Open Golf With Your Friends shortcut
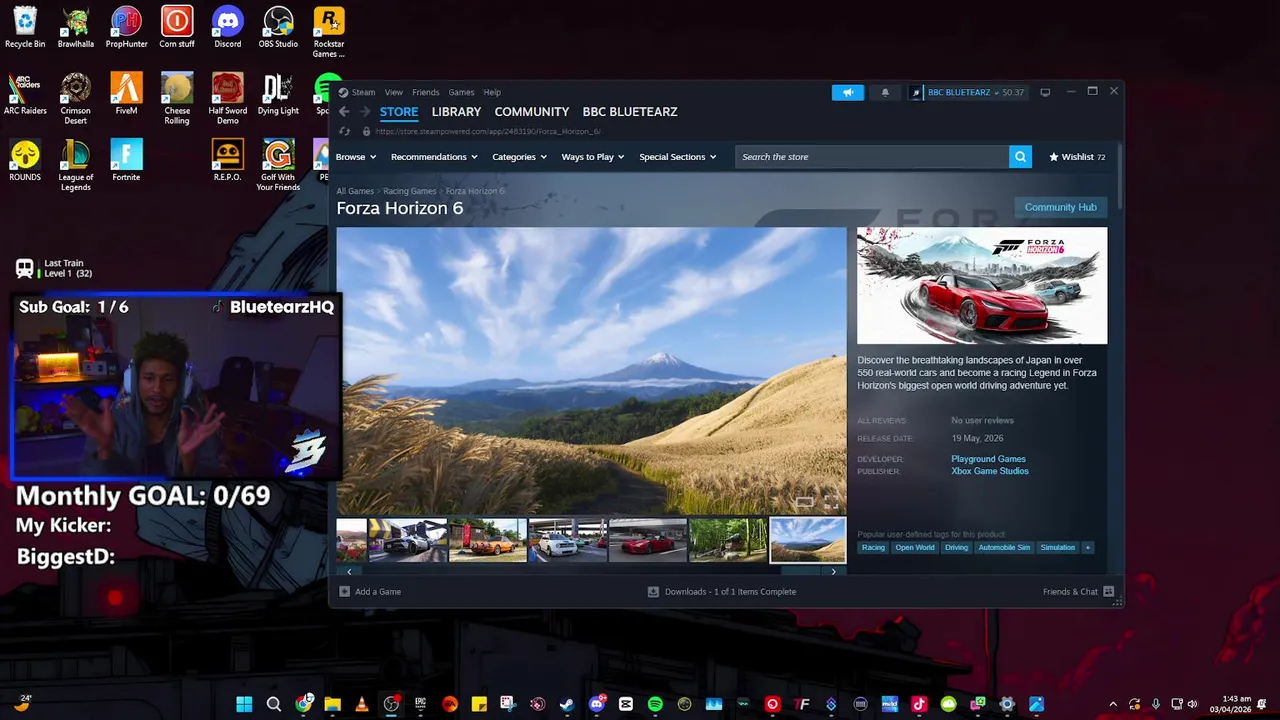 coord(278,166)
